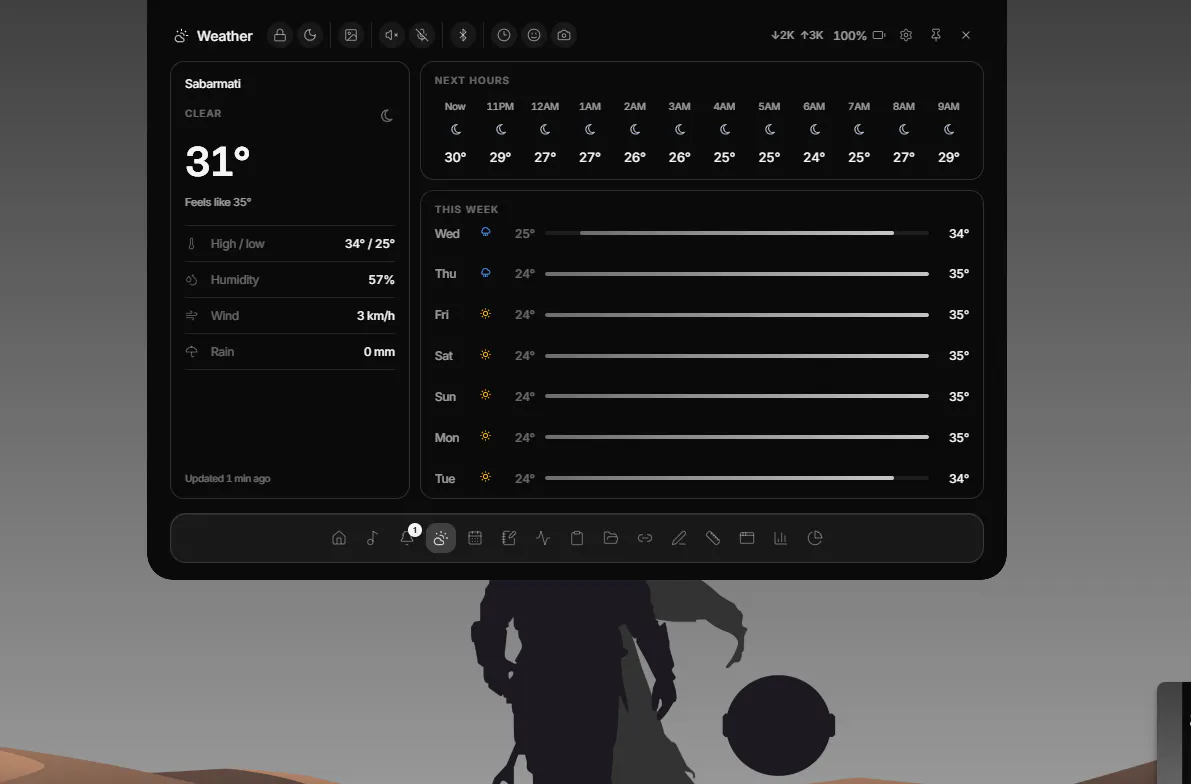This screenshot has height=784, width=1191.
Task: Click the Tue forecast temperature bar
Action: coord(737,478)
